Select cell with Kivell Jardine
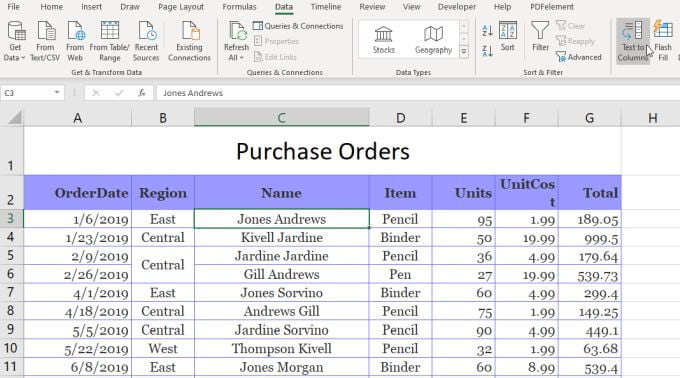The image size is (680, 378). pos(281,238)
